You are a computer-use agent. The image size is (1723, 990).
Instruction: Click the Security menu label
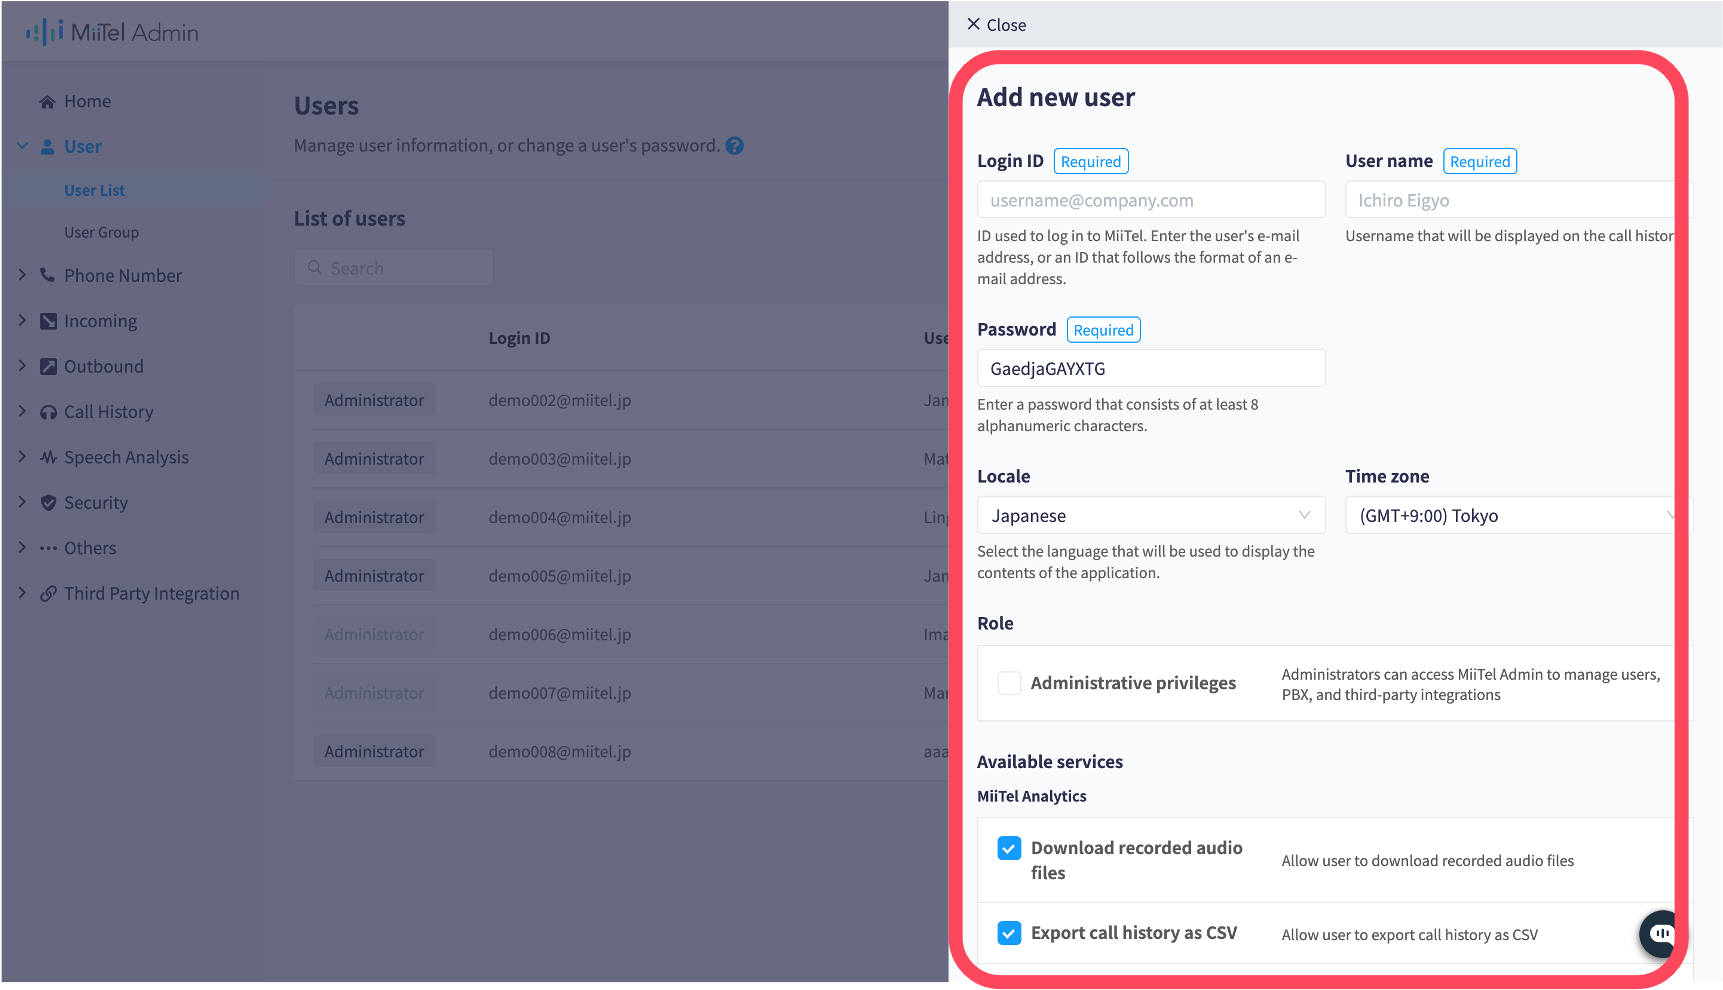click(x=96, y=503)
